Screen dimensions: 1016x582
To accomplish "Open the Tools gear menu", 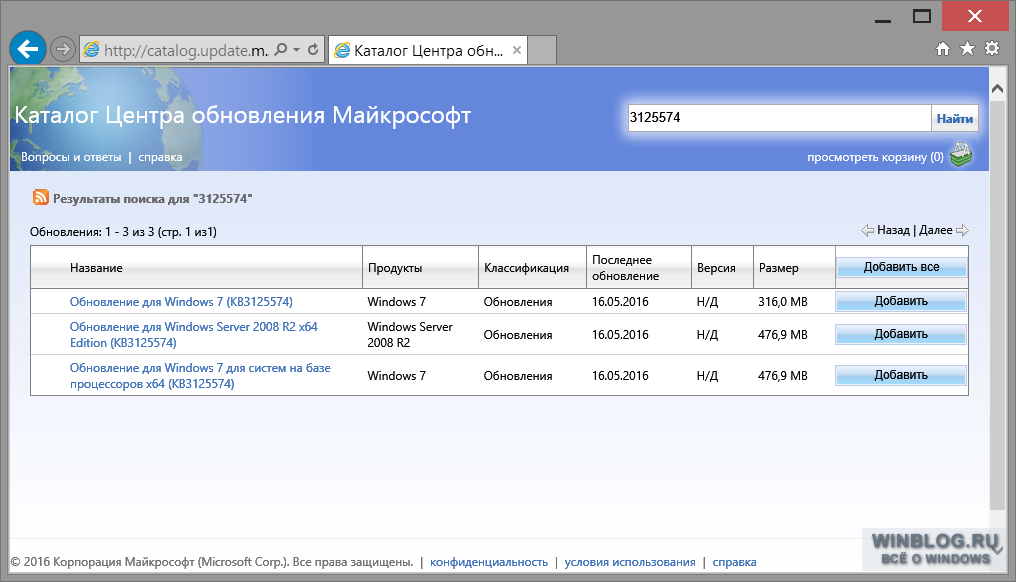I will [992, 49].
